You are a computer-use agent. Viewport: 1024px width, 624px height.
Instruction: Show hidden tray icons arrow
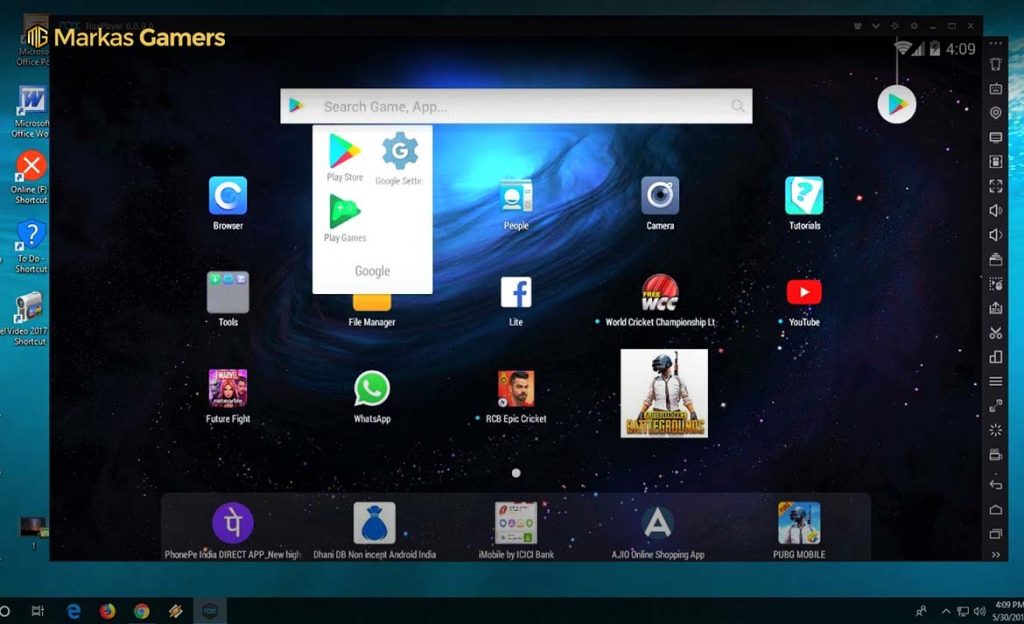click(945, 612)
